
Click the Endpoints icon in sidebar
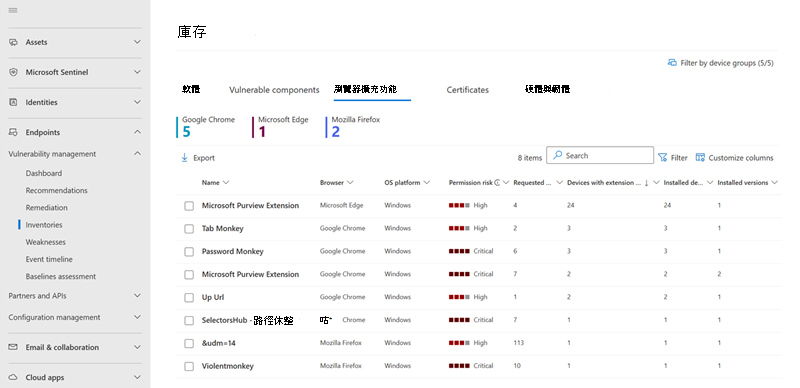[x=13, y=132]
